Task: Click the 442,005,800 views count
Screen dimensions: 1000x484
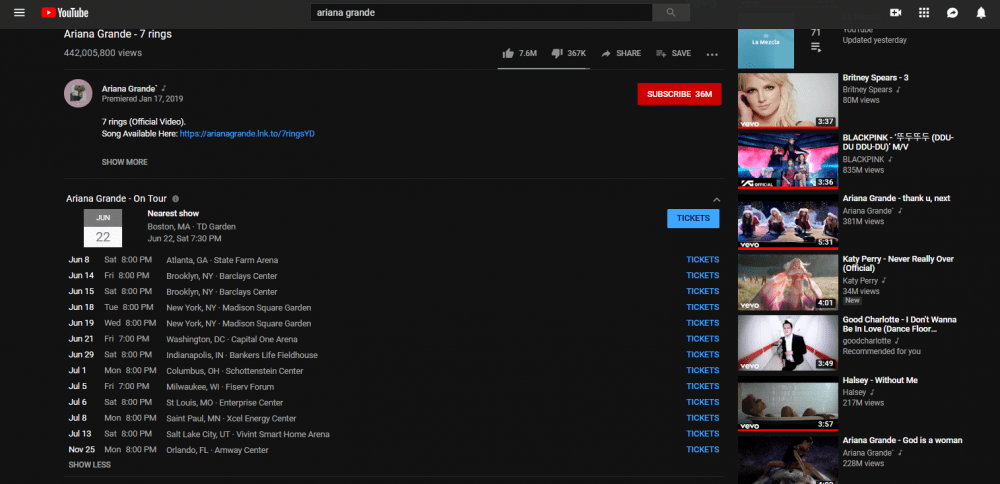Action: pyautogui.click(x=103, y=53)
